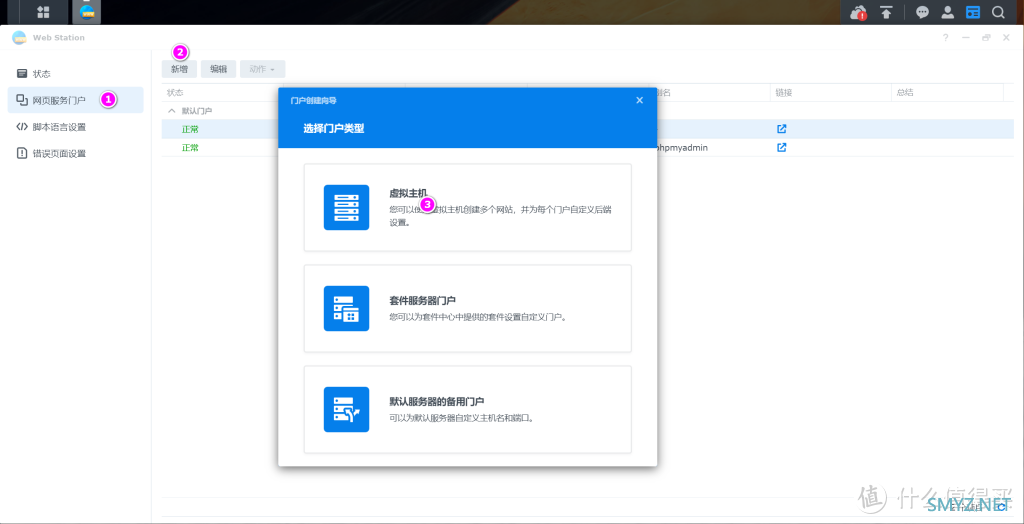Click the default server alternate portal icon
Image resolution: width=1024 pixels, height=524 pixels.
click(x=346, y=410)
